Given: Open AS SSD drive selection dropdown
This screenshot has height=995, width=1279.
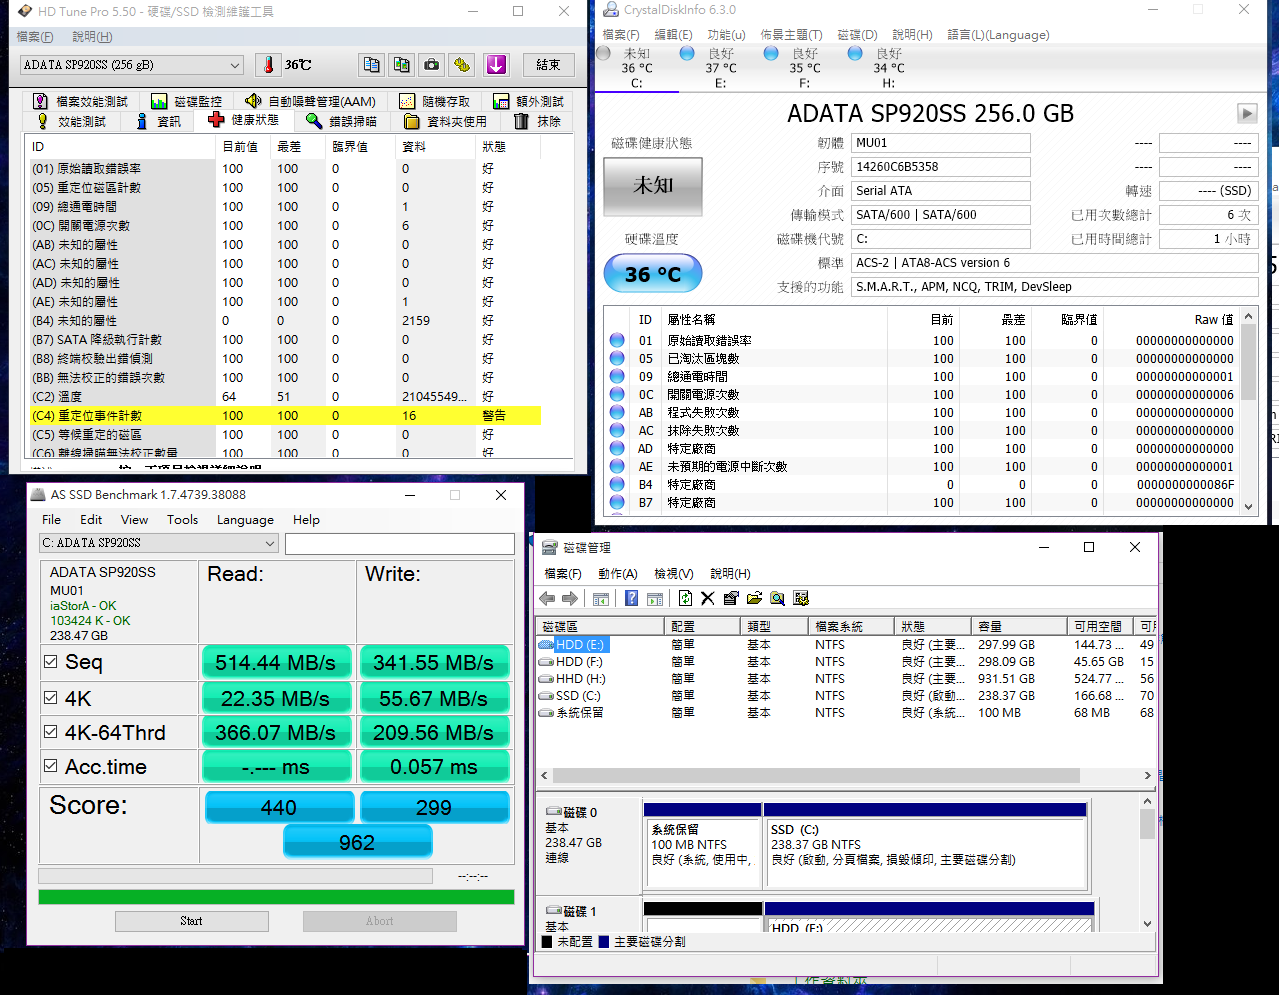Looking at the screenshot, I should pyautogui.click(x=158, y=543).
